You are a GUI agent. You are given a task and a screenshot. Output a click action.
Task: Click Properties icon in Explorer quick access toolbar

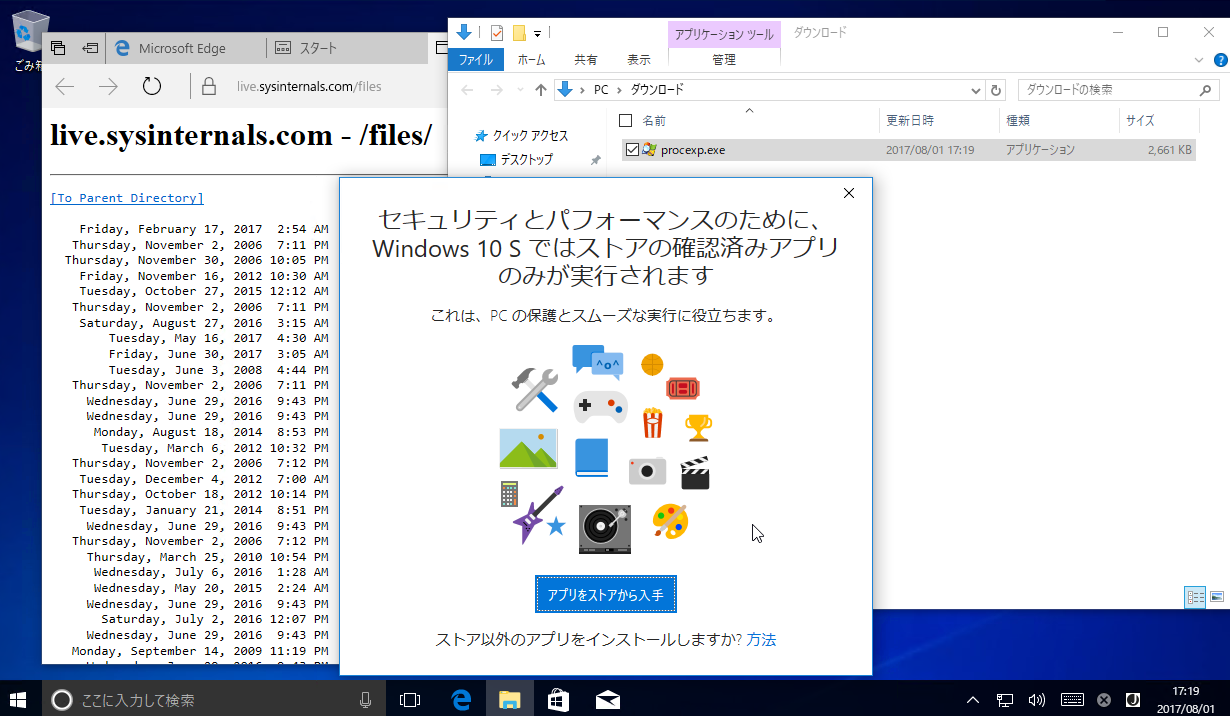pyautogui.click(x=497, y=33)
